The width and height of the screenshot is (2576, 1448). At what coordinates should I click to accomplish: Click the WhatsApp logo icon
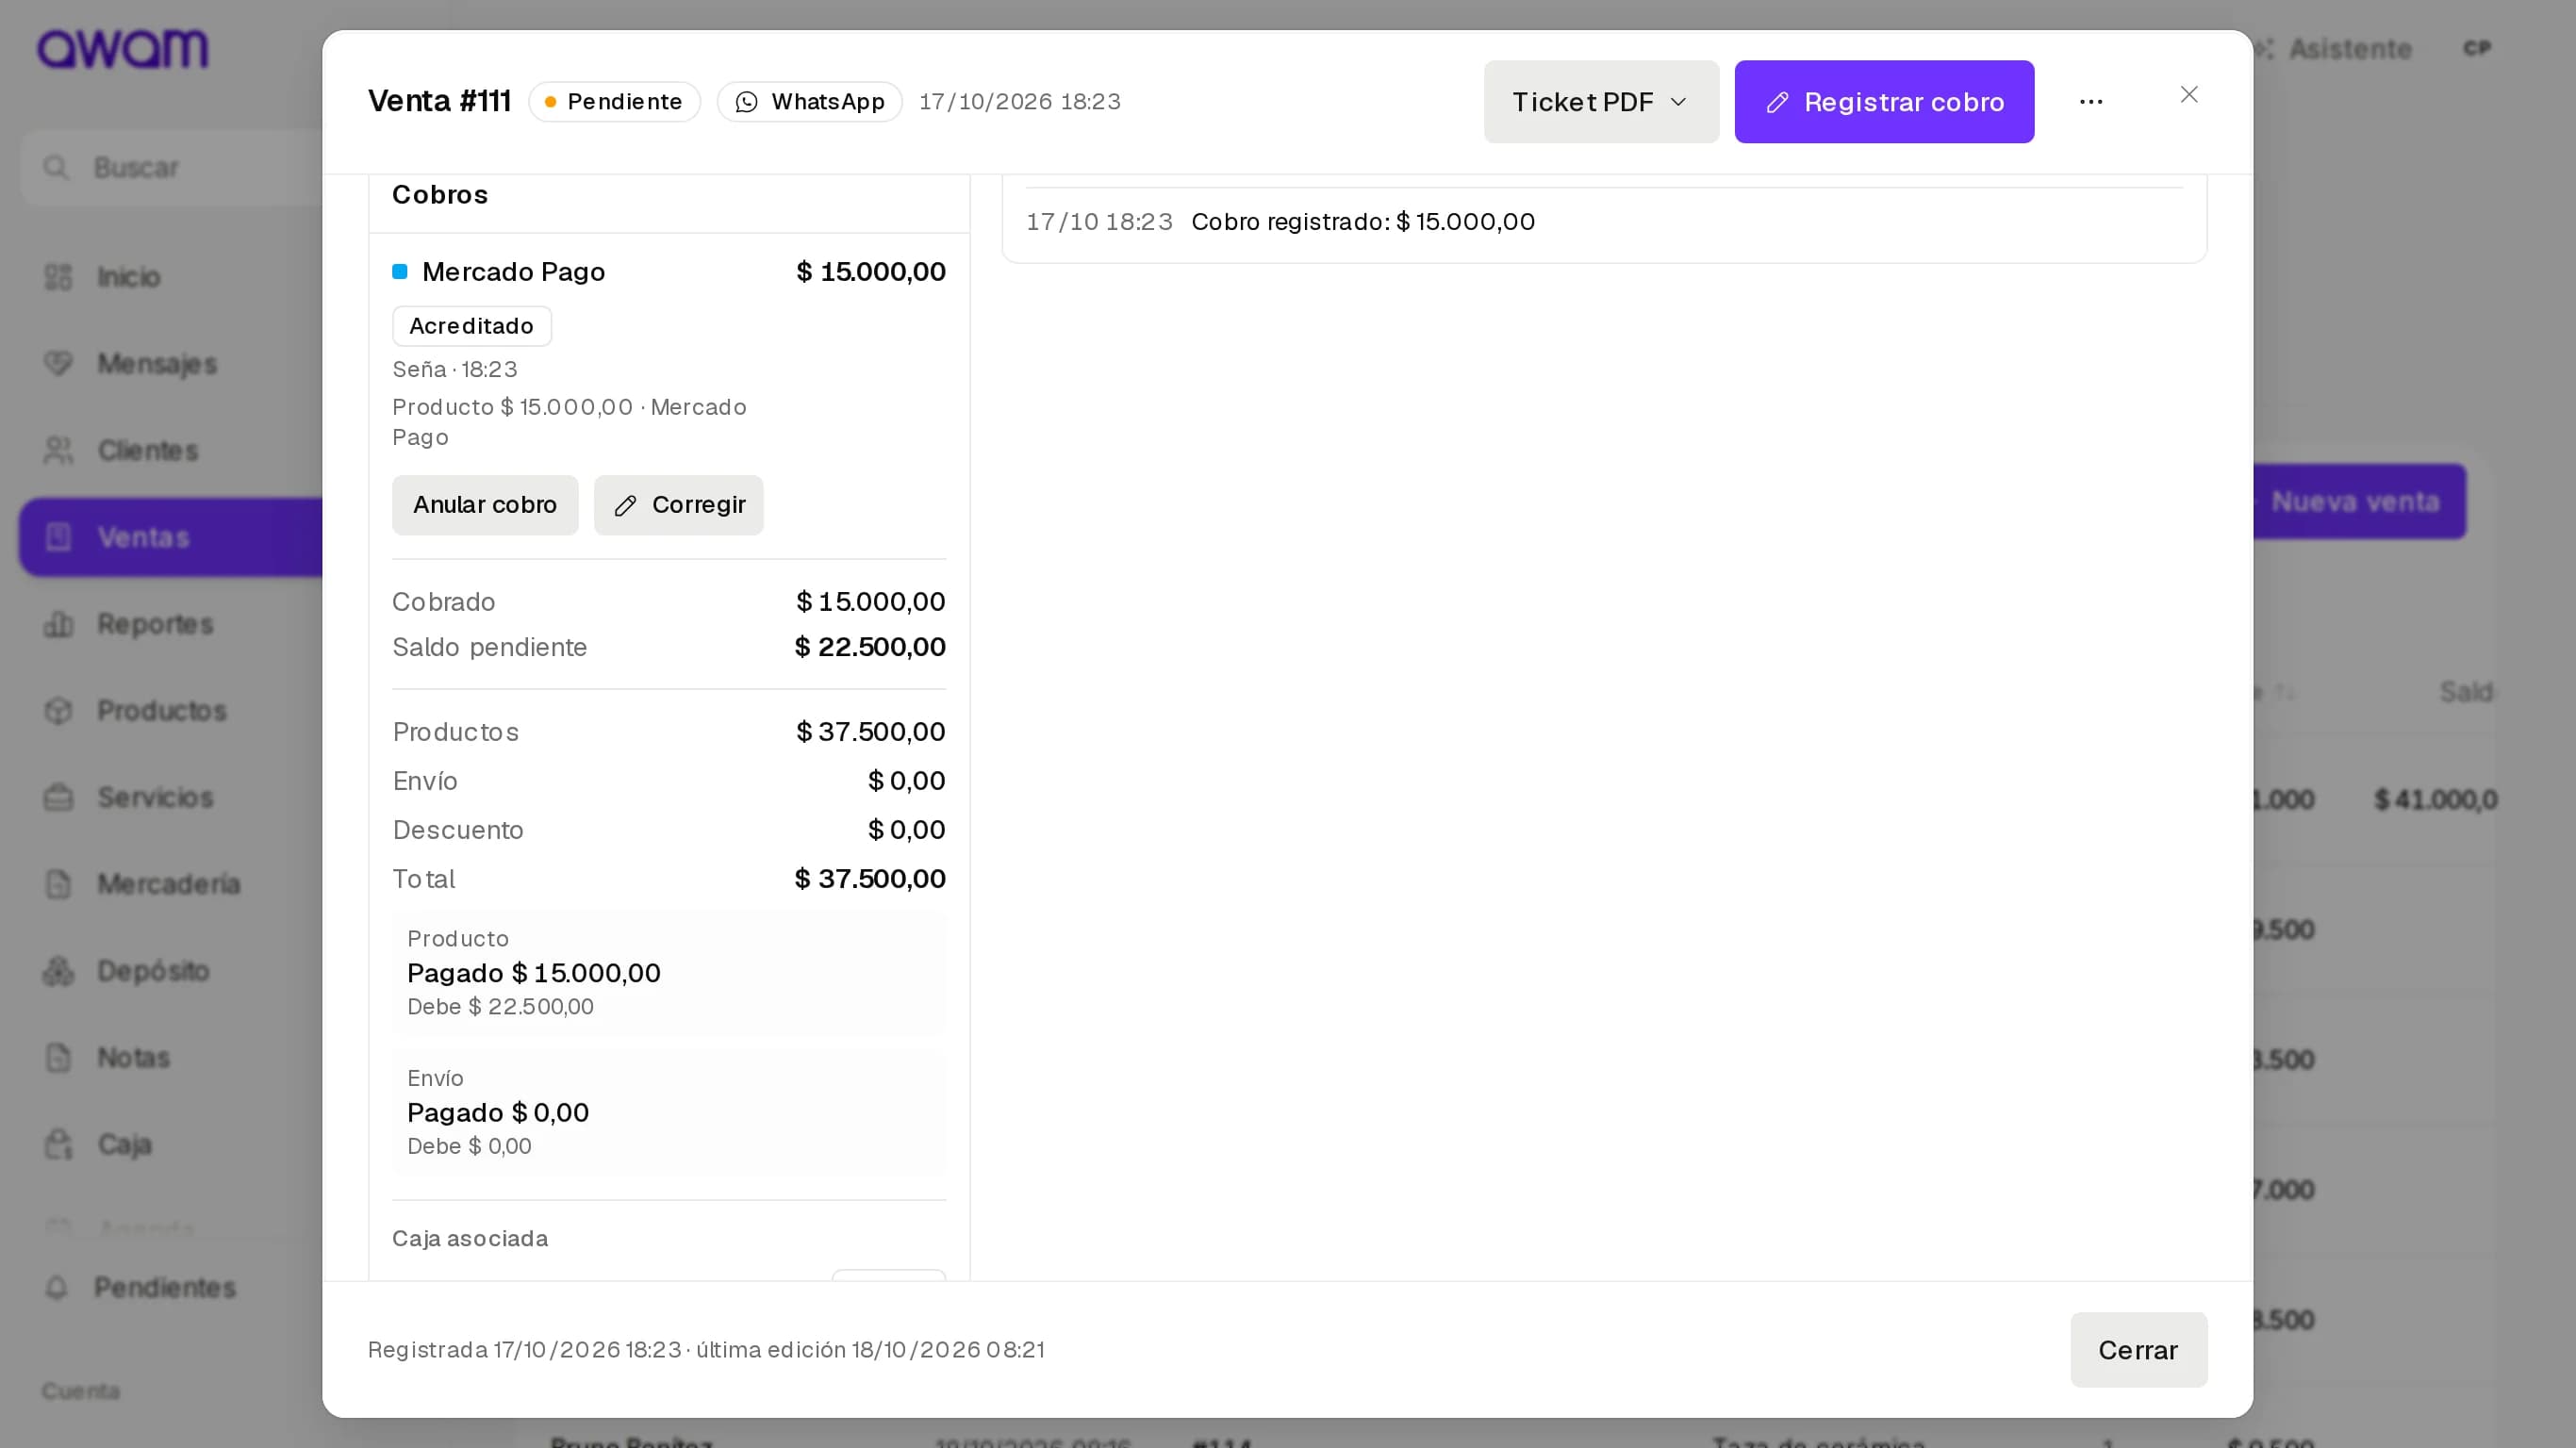pyautogui.click(x=747, y=102)
